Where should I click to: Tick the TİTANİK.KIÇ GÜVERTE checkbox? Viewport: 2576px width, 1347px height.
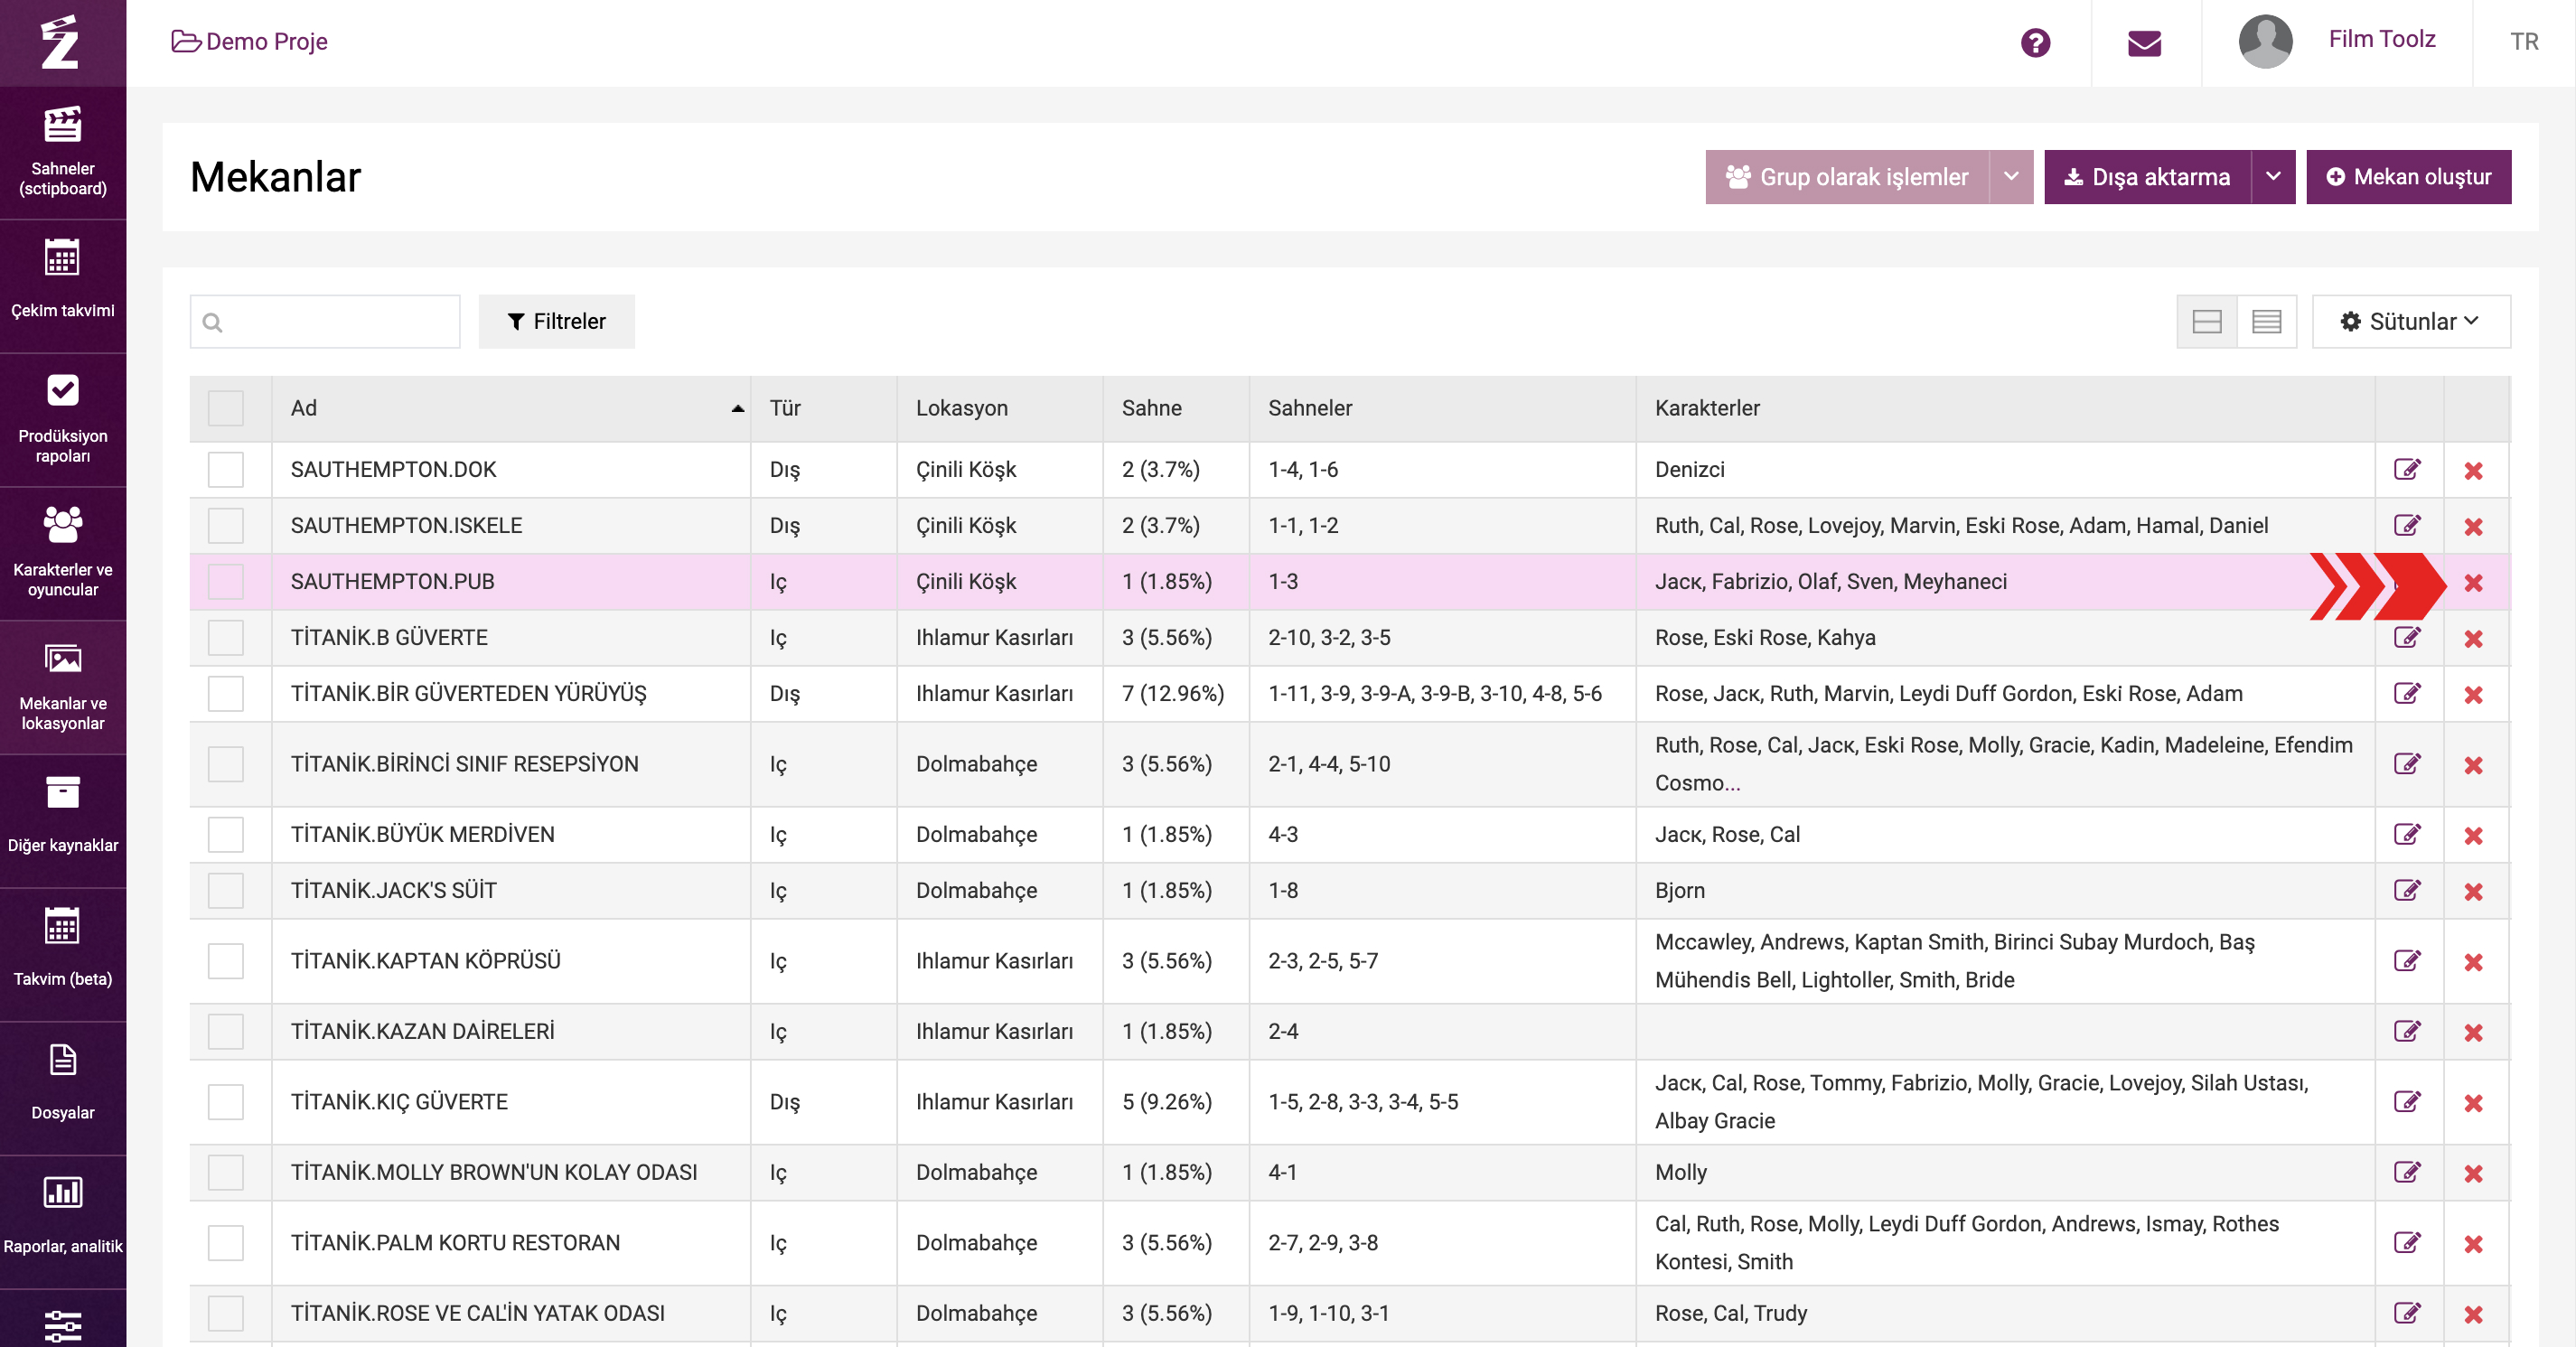click(226, 1102)
